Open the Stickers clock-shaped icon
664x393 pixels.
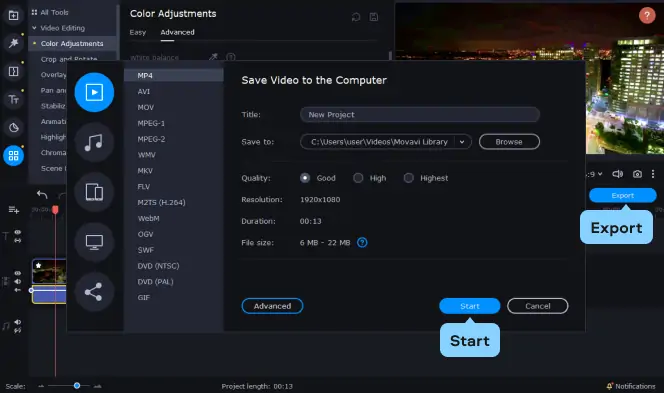click(x=13, y=127)
